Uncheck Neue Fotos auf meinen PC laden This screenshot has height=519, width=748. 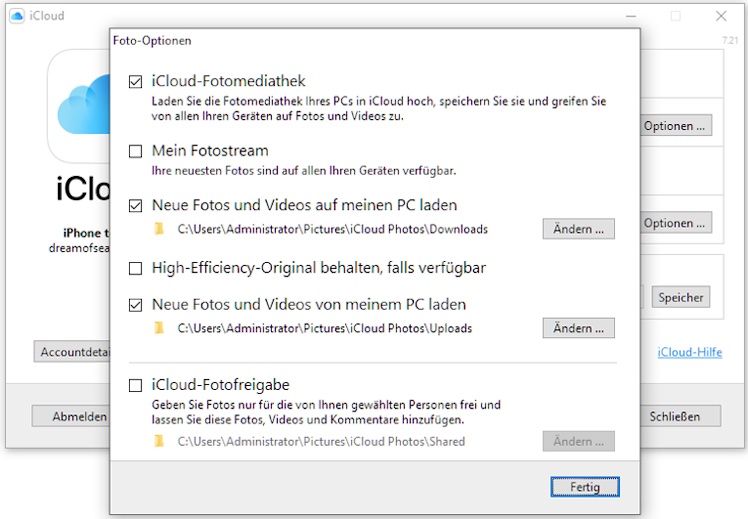pos(136,205)
